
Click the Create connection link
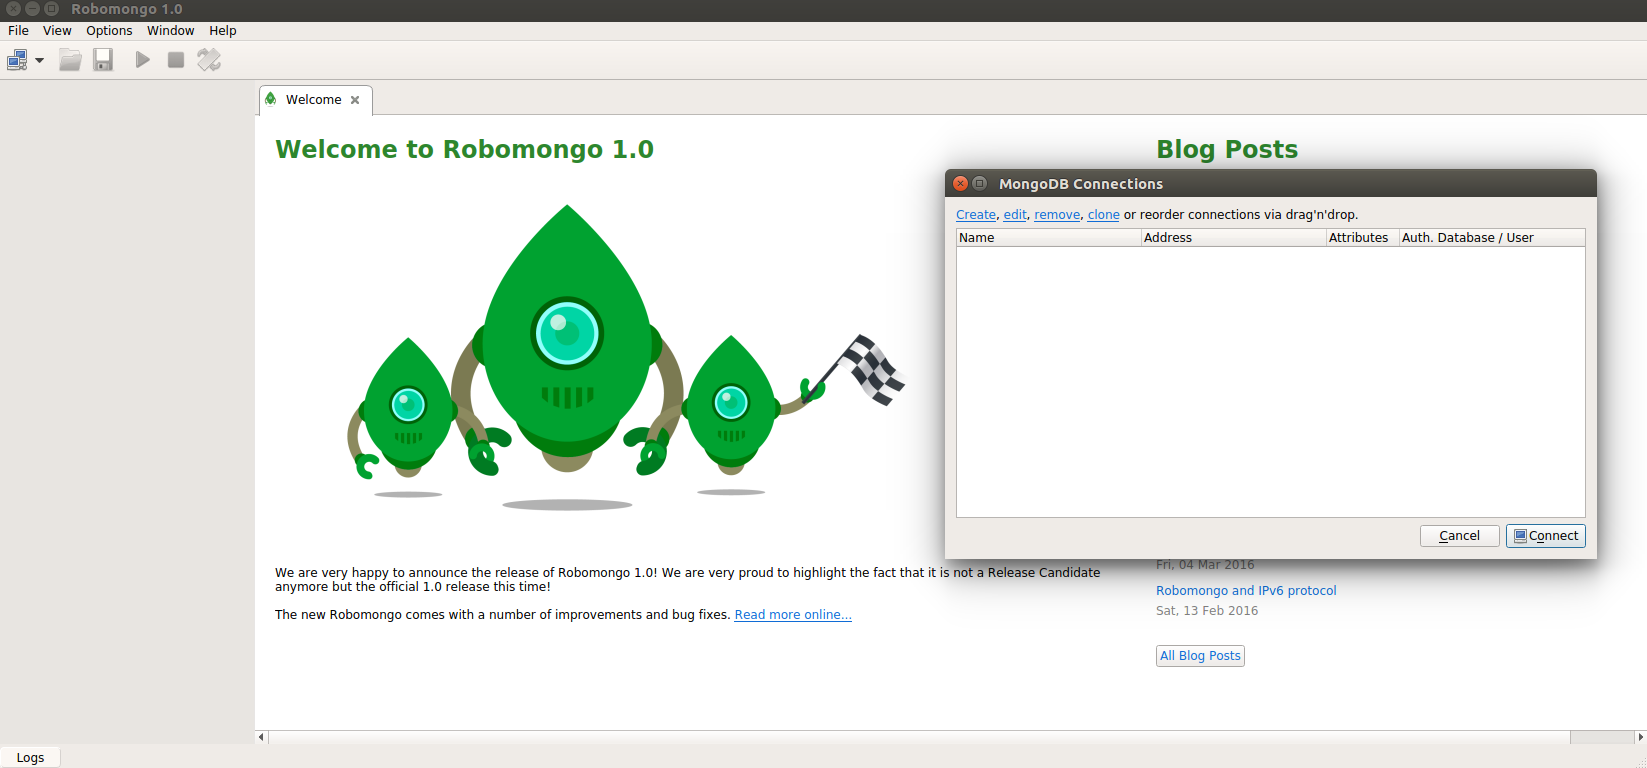point(976,215)
